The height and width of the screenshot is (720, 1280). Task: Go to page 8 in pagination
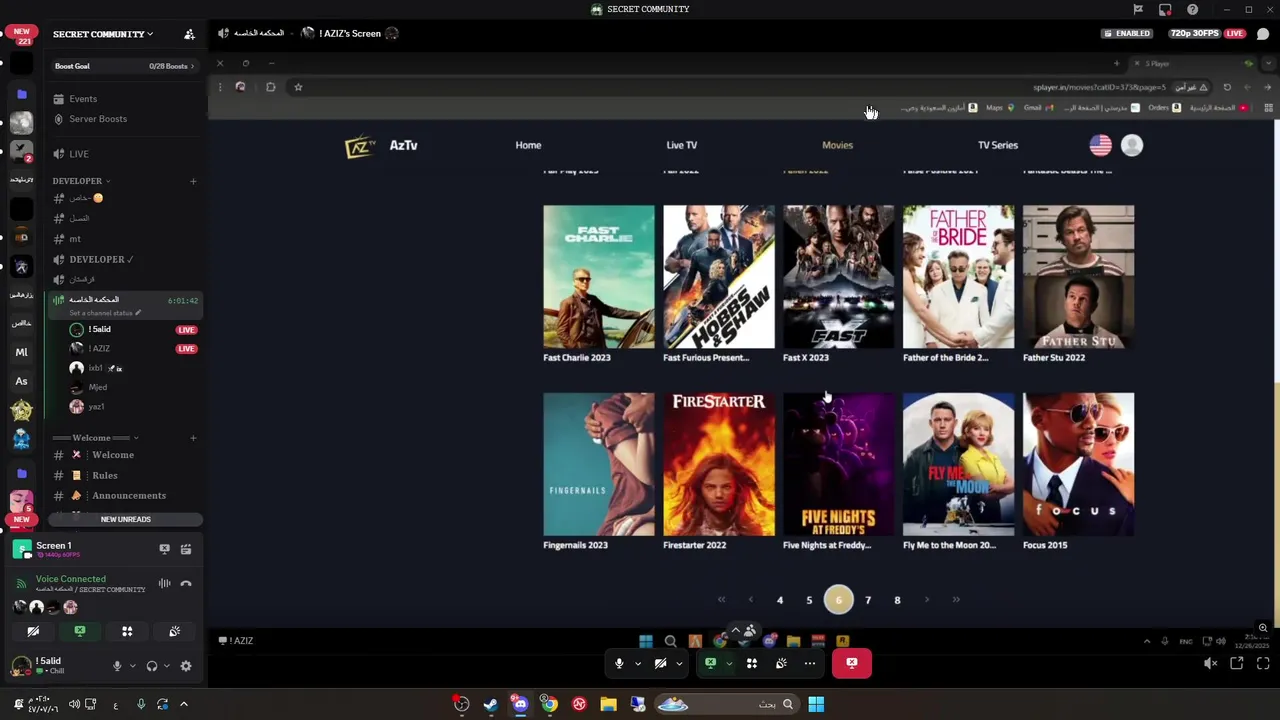897,600
